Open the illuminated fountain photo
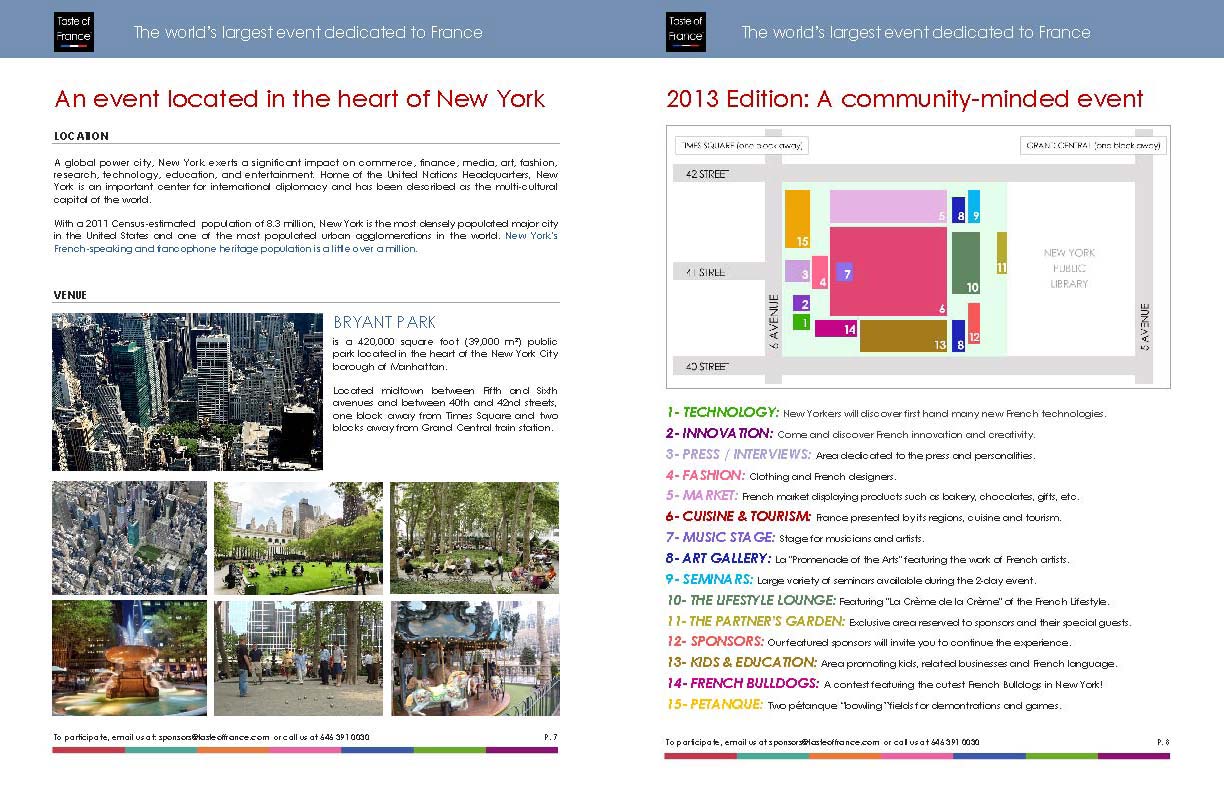This screenshot has height=792, width=1224. pyautogui.click(x=130, y=658)
